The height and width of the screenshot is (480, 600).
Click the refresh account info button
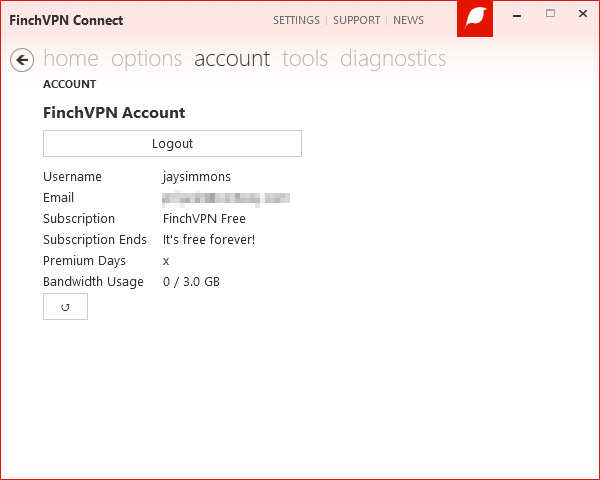point(65,307)
